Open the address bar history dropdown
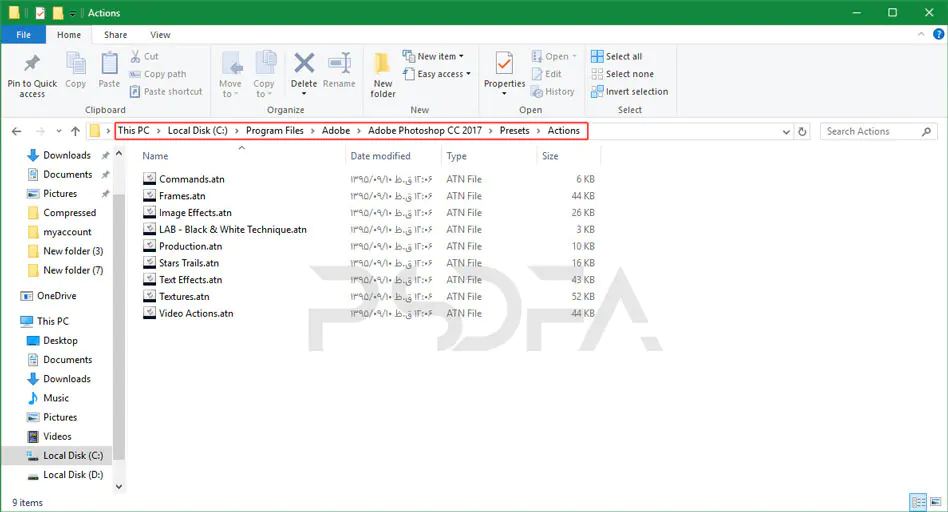 tap(786, 131)
